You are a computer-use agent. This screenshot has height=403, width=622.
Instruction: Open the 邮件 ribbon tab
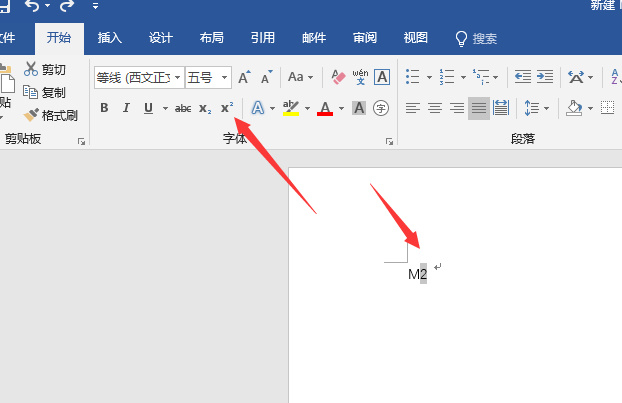314,38
